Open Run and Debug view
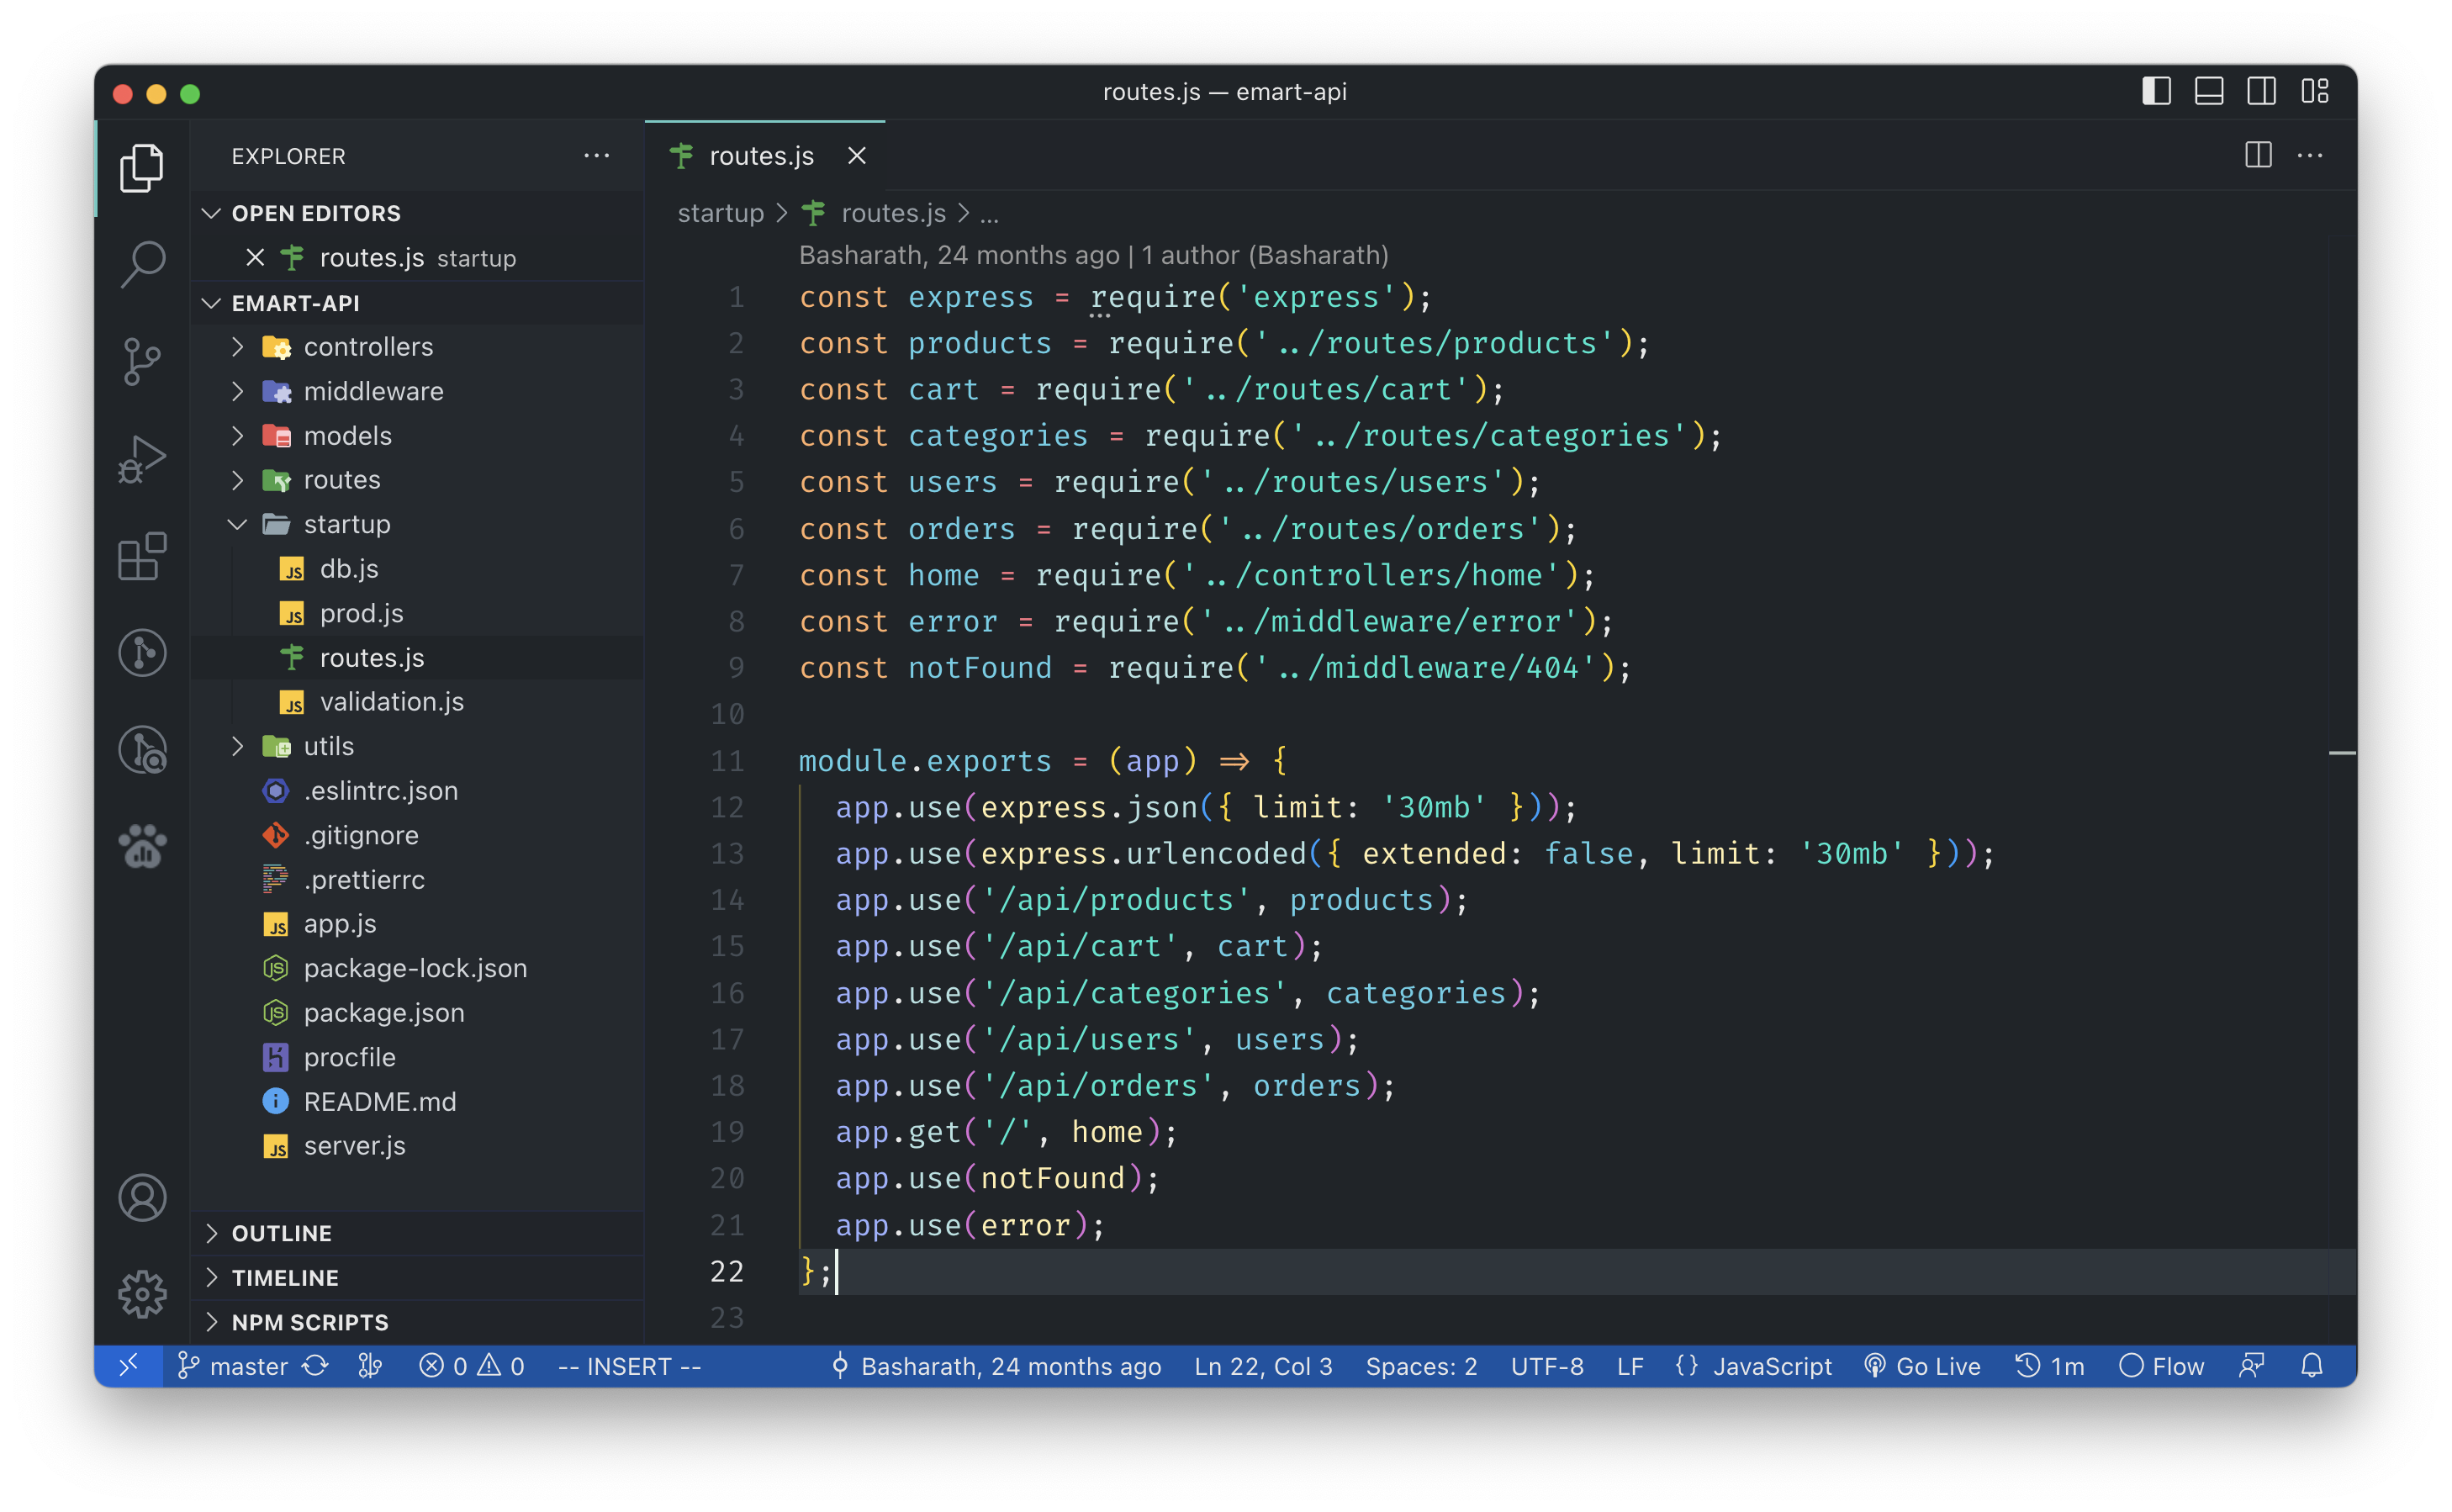Screen dimensions: 2452x1512 pyautogui.click(x=142, y=459)
